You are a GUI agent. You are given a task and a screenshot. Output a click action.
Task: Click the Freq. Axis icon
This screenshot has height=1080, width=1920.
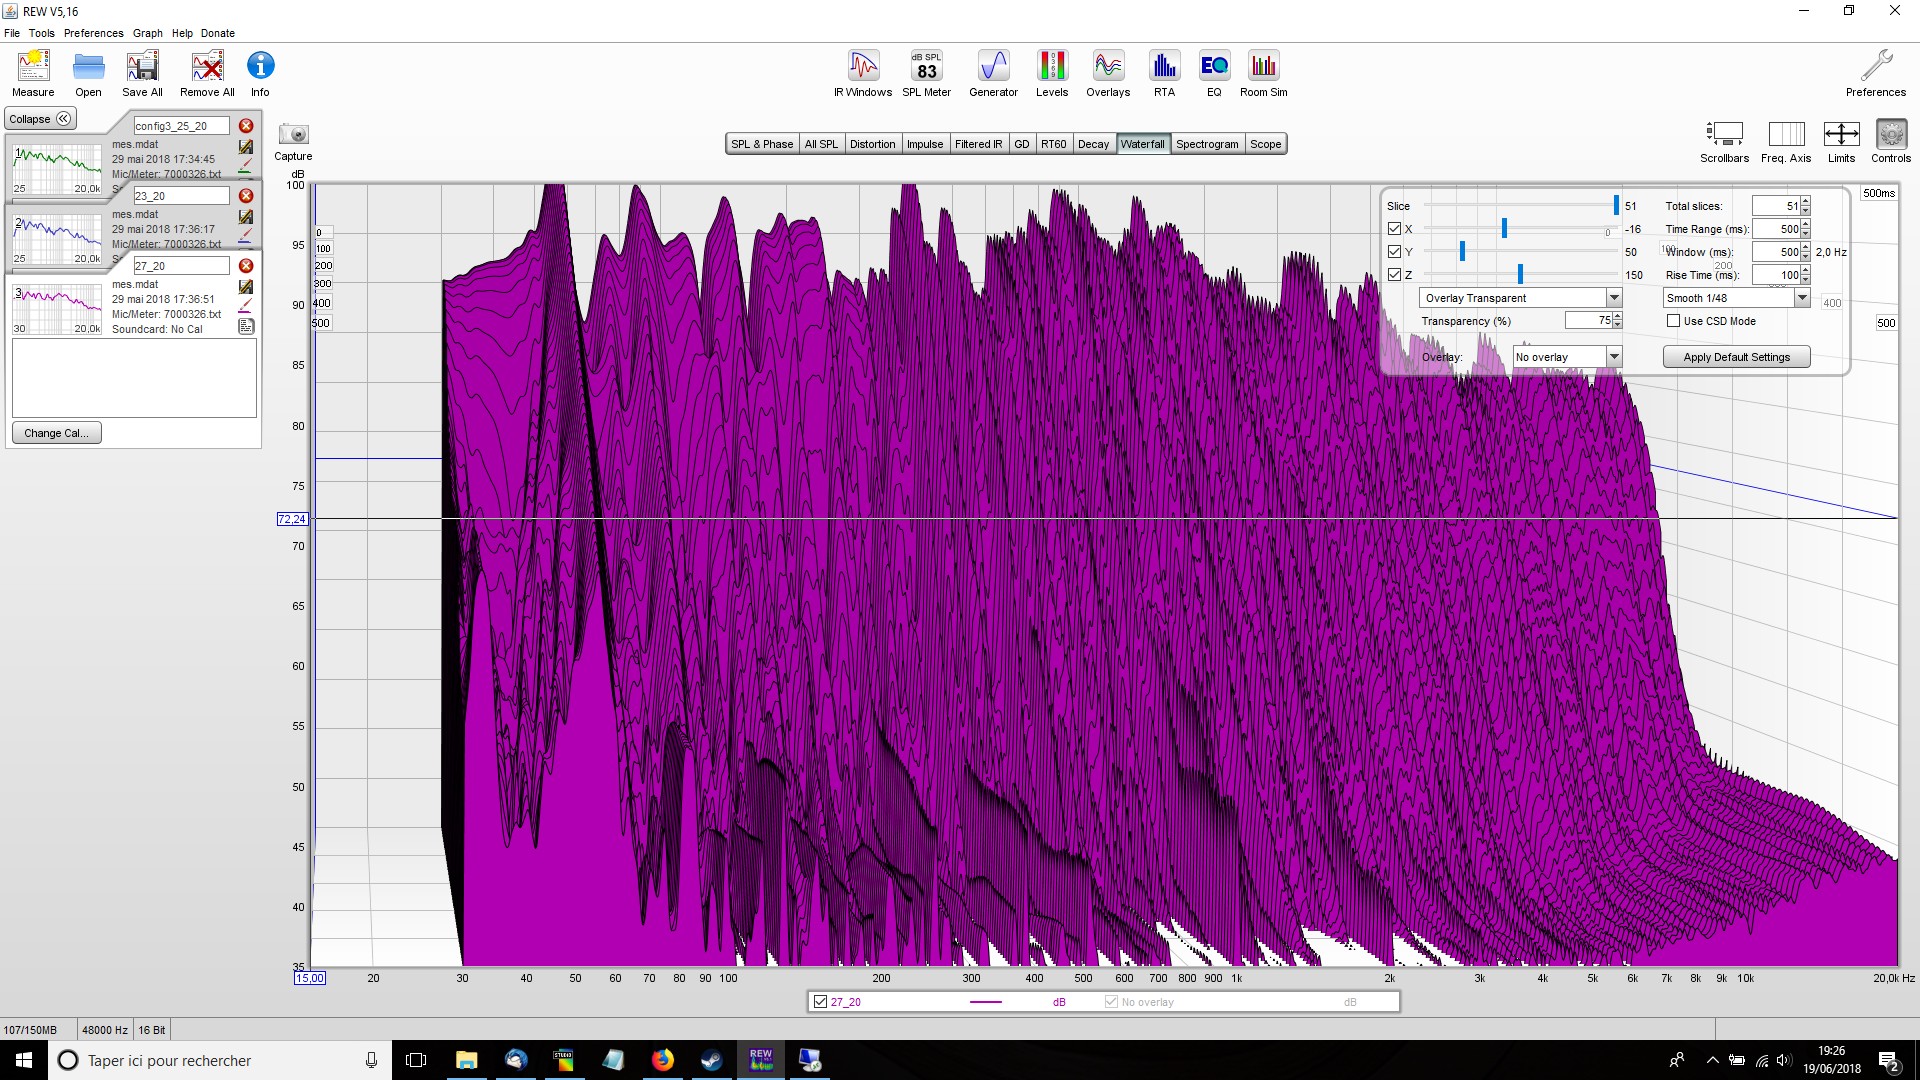pyautogui.click(x=1786, y=134)
